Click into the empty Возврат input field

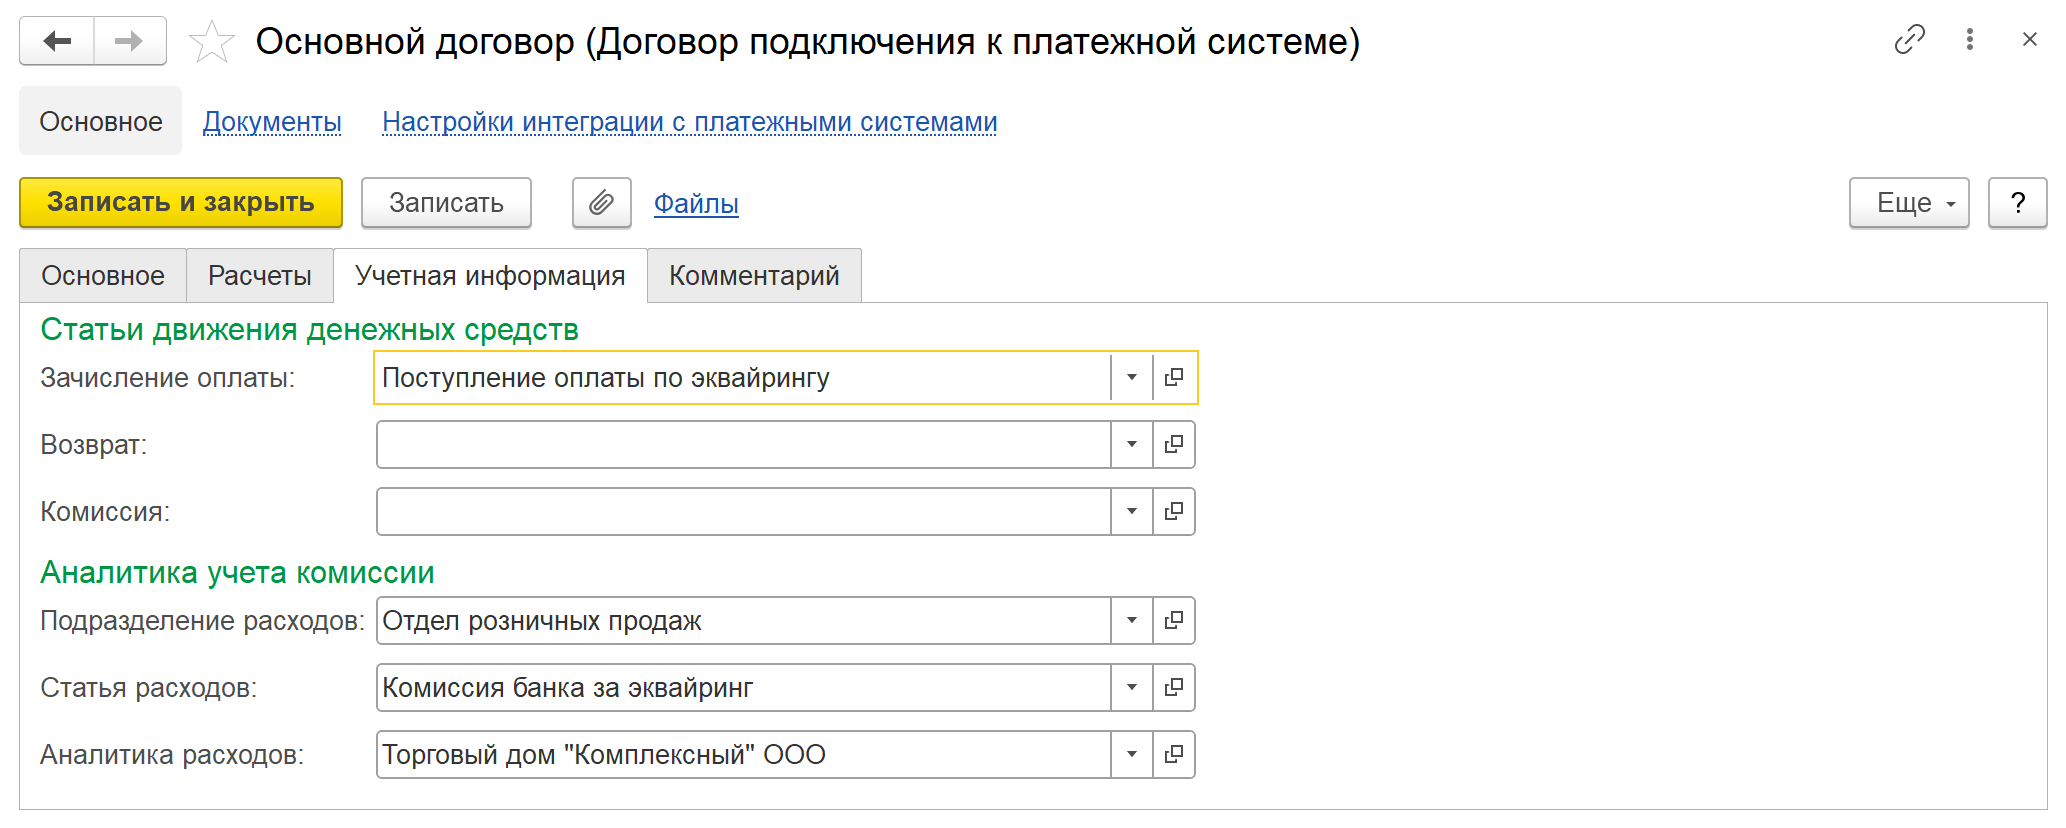[x=742, y=445]
